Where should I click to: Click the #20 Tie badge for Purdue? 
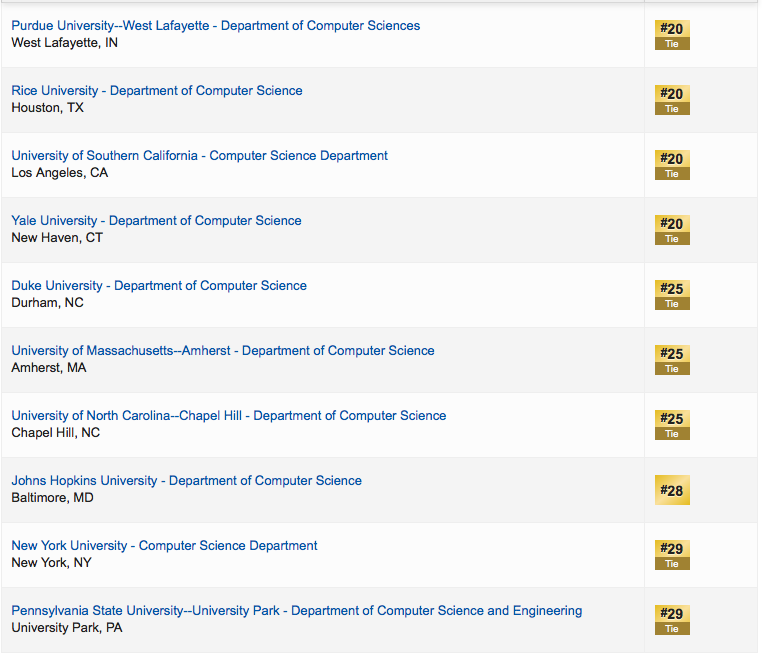[672, 35]
